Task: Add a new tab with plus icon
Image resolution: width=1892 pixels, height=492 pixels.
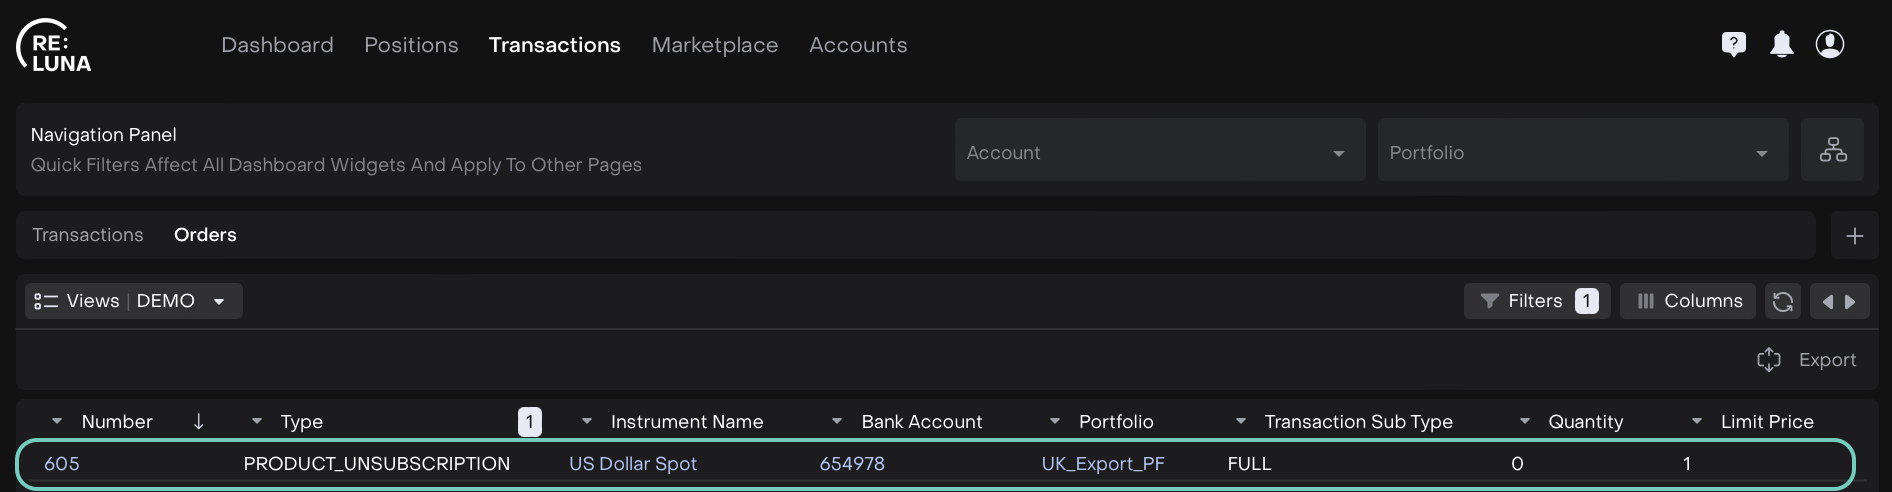Action: [x=1854, y=236]
